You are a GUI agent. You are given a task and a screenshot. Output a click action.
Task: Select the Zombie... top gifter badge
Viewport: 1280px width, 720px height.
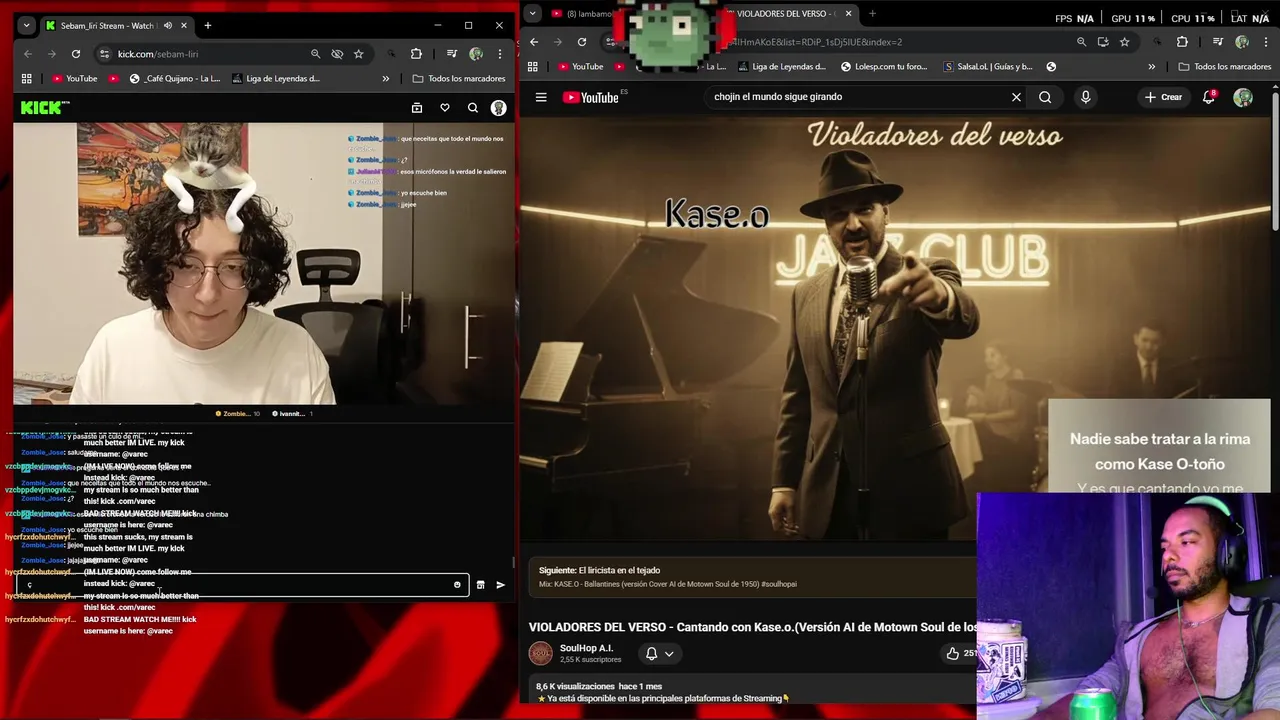[238, 413]
